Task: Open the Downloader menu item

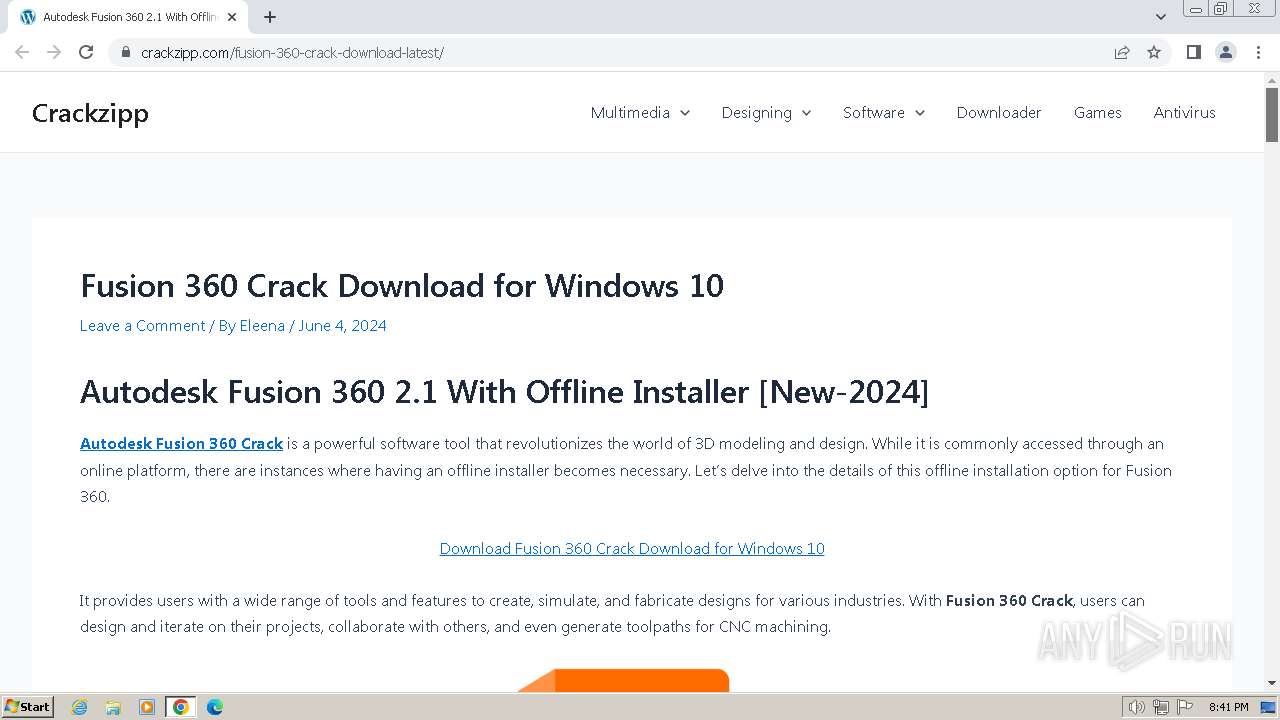Action: pos(999,113)
